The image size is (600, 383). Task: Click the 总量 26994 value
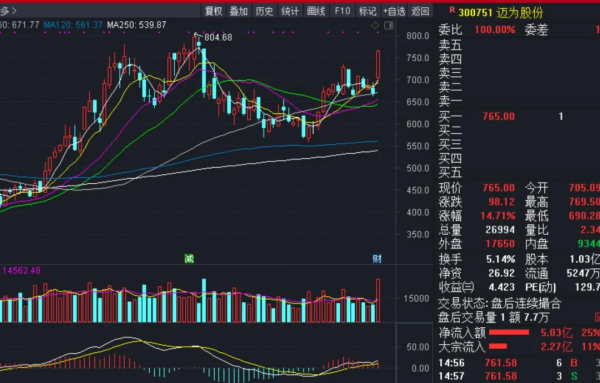pos(500,230)
